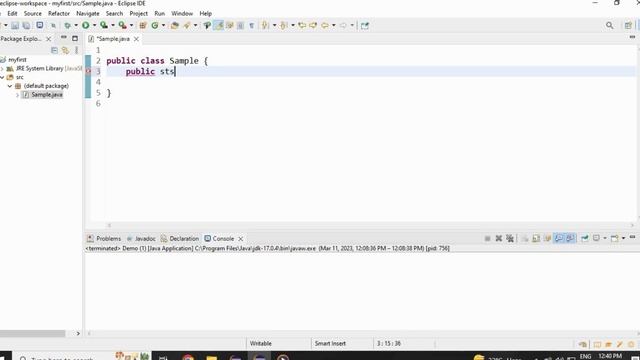This screenshot has width=640, height=360.
Task: Open Next Annotation dropdown arrow
Action: 274,25
